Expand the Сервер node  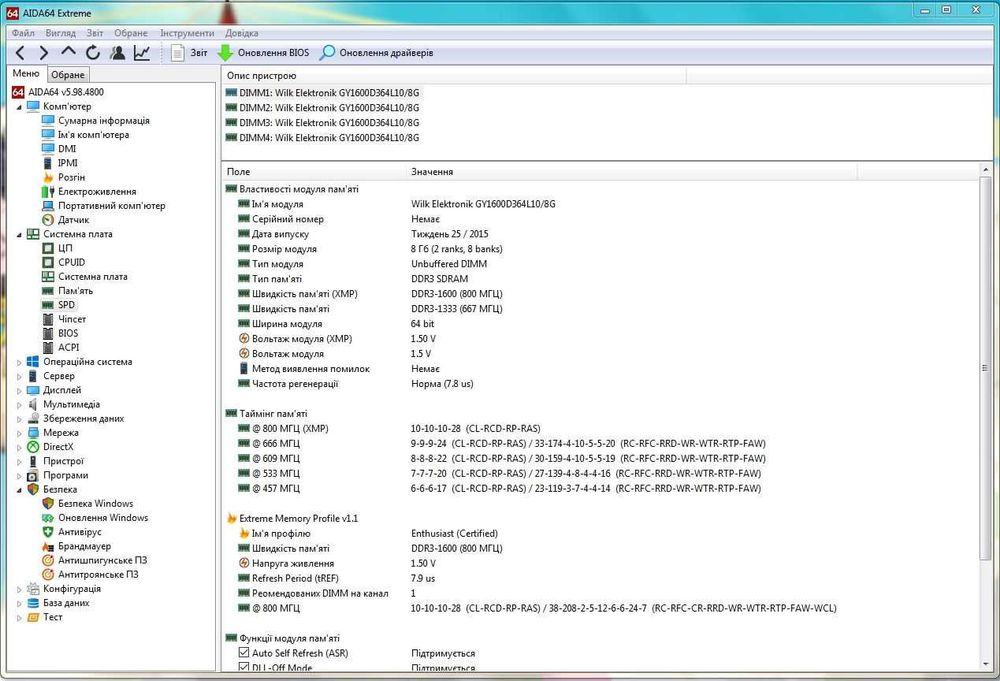coord(18,376)
